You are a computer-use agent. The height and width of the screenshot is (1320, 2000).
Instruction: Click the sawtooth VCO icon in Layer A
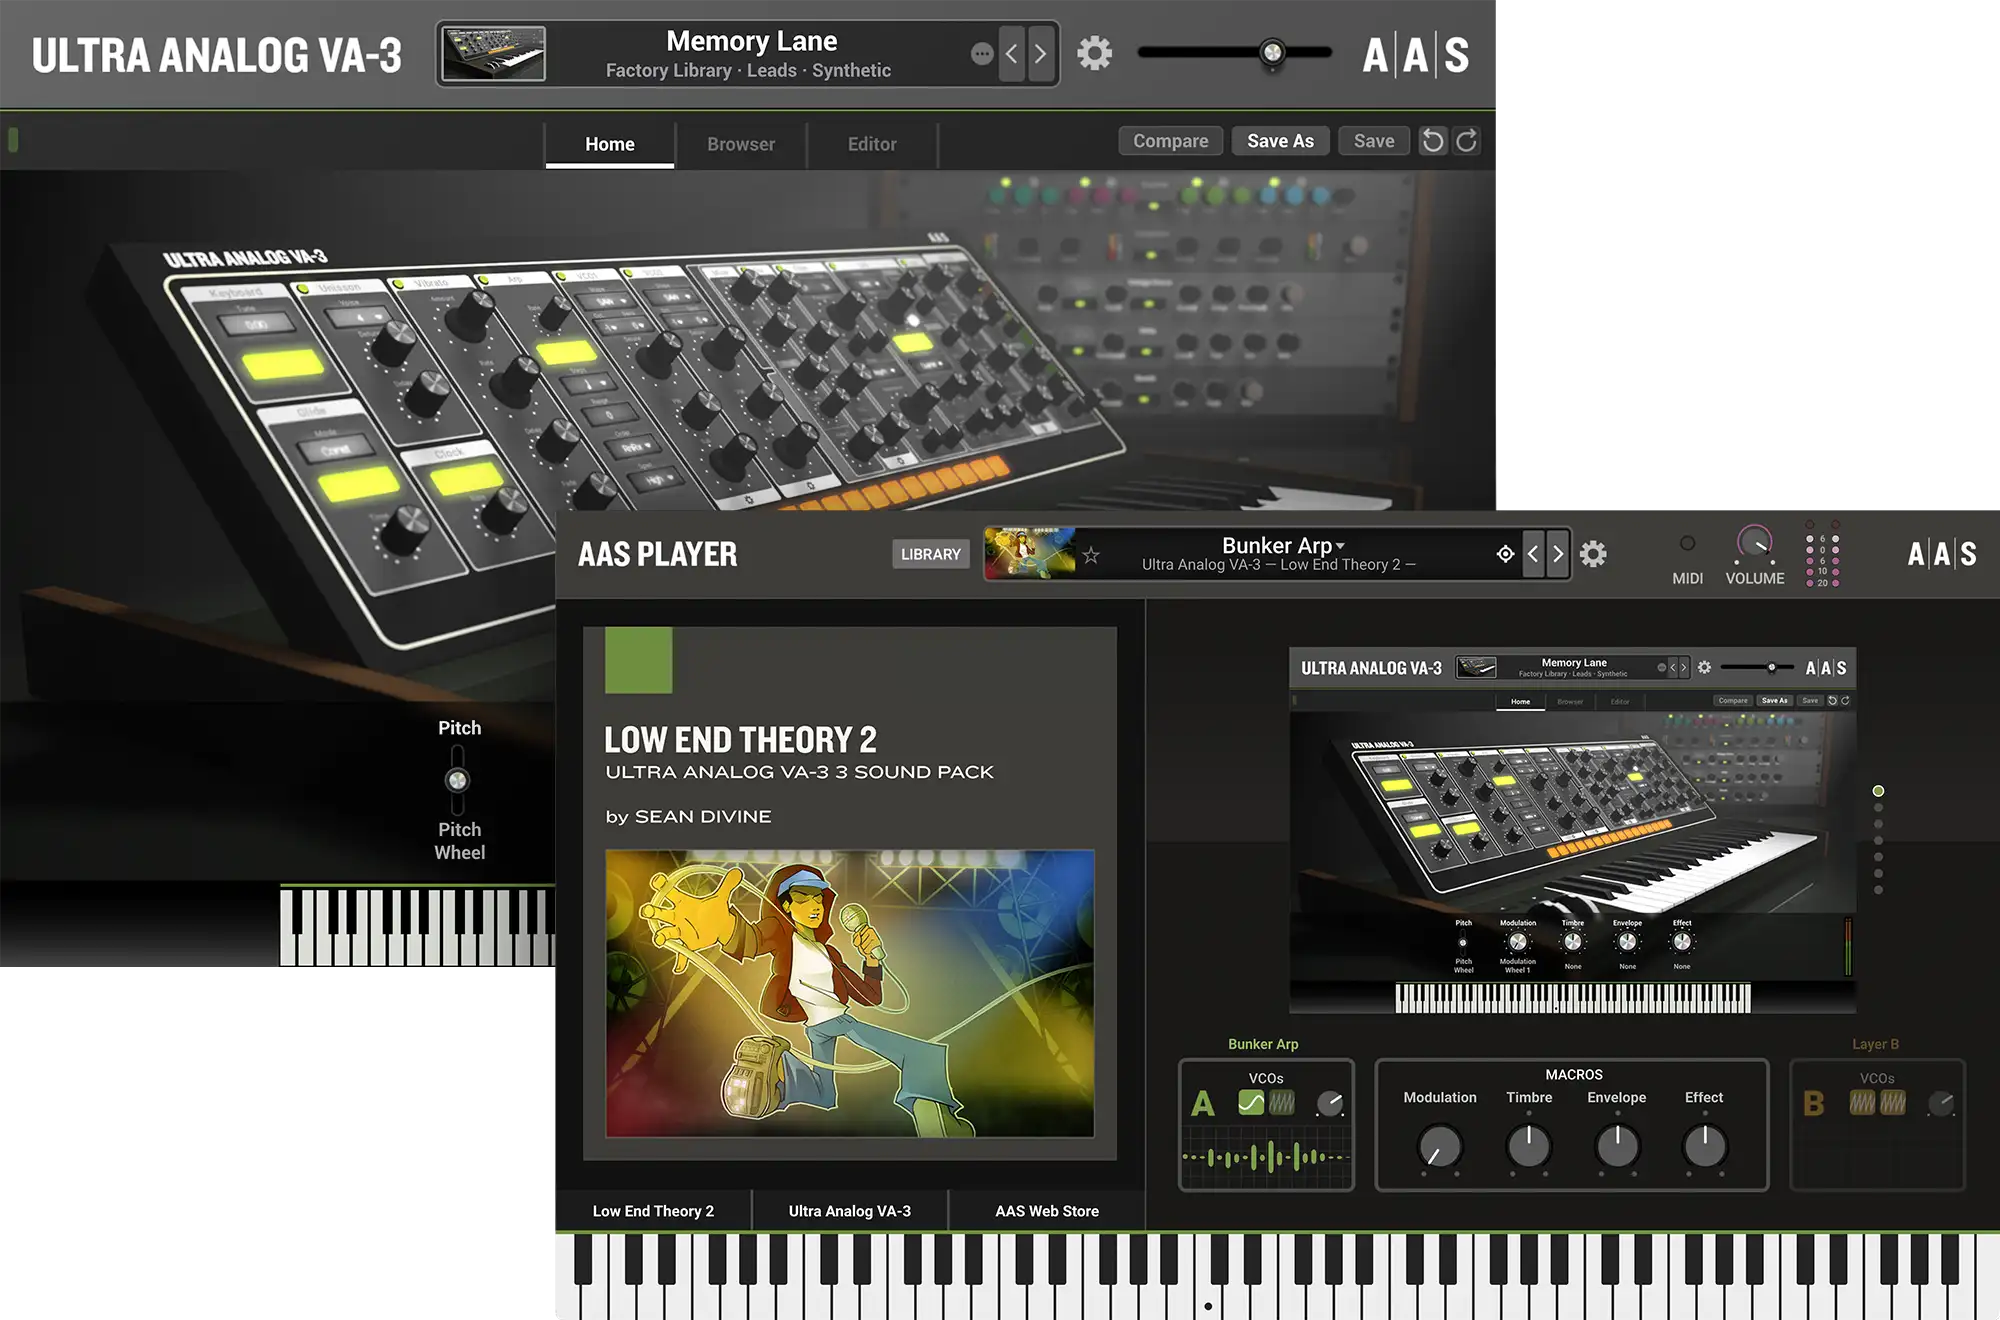pos(1282,1102)
